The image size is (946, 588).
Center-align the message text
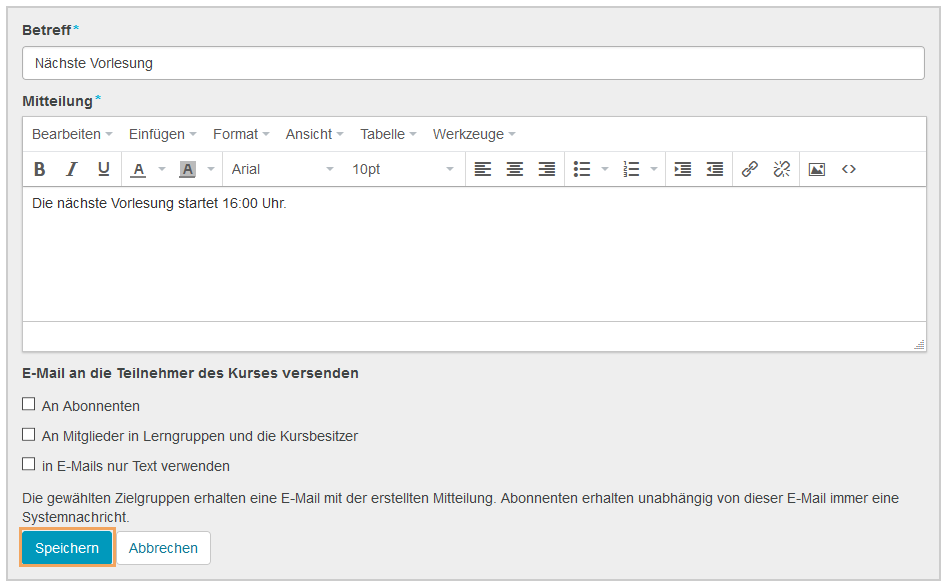(515, 168)
